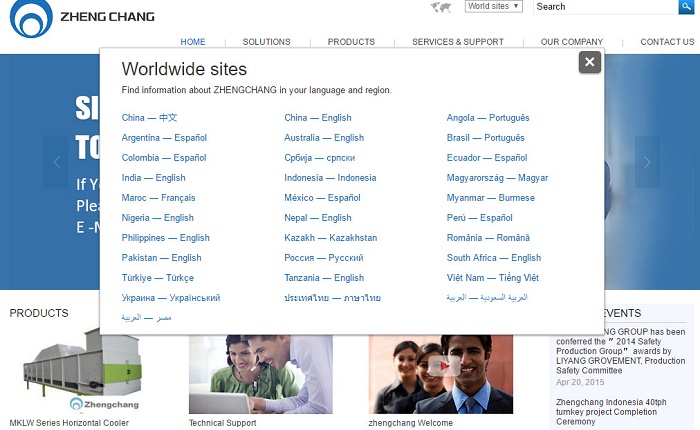Open the Saudi Arabia Arabic site link

coord(487,298)
